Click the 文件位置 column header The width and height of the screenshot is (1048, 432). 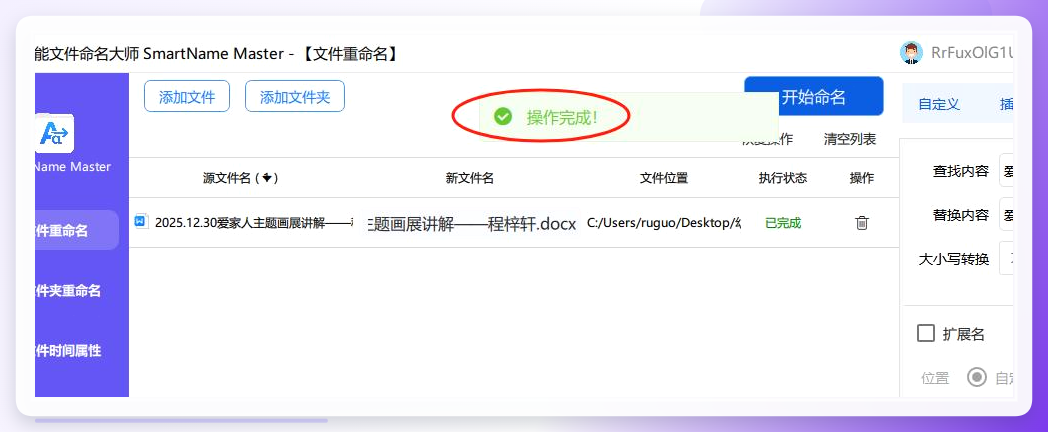click(664, 178)
